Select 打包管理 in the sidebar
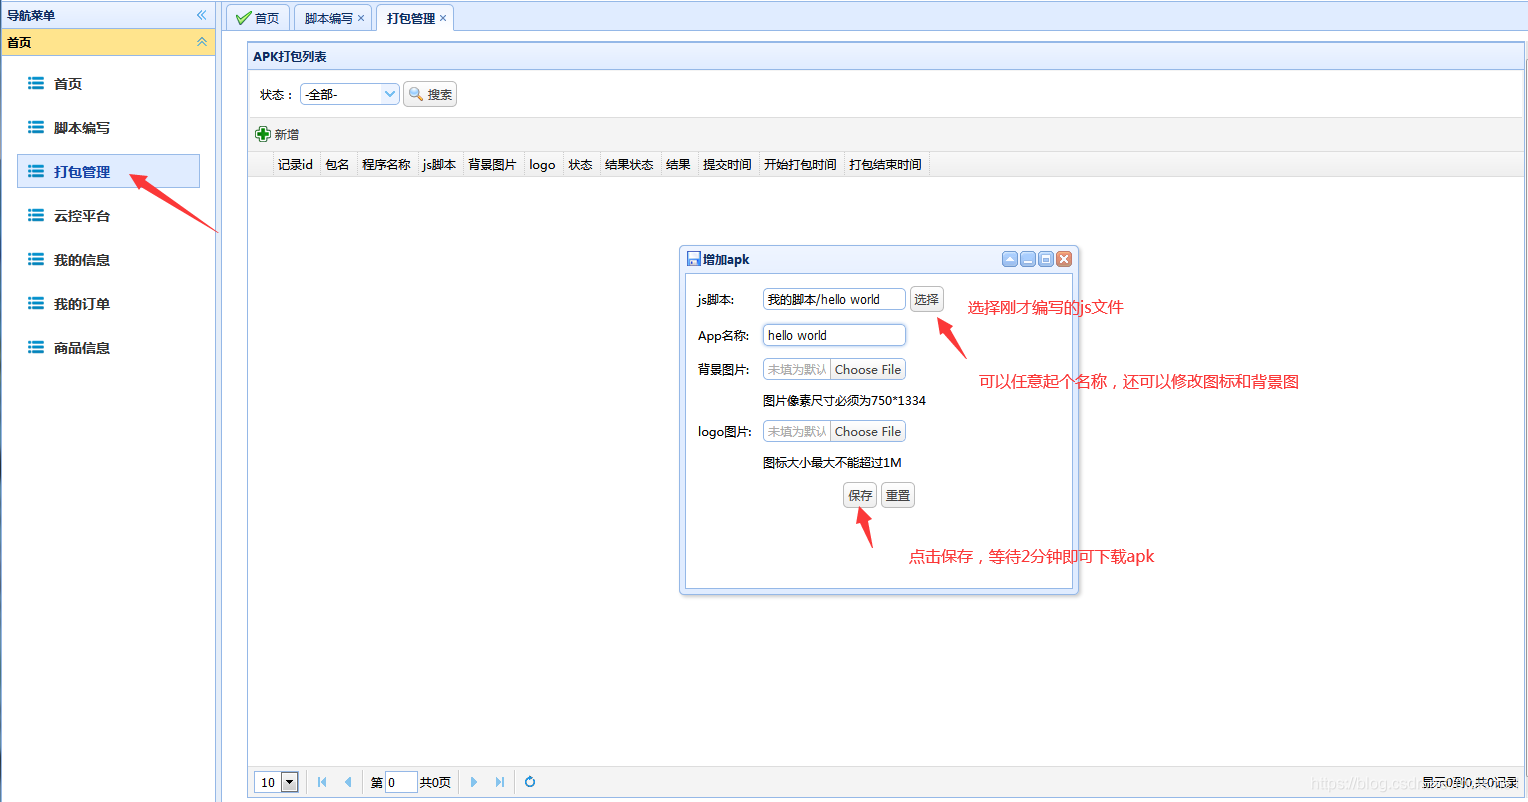 click(x=108, y=171)
